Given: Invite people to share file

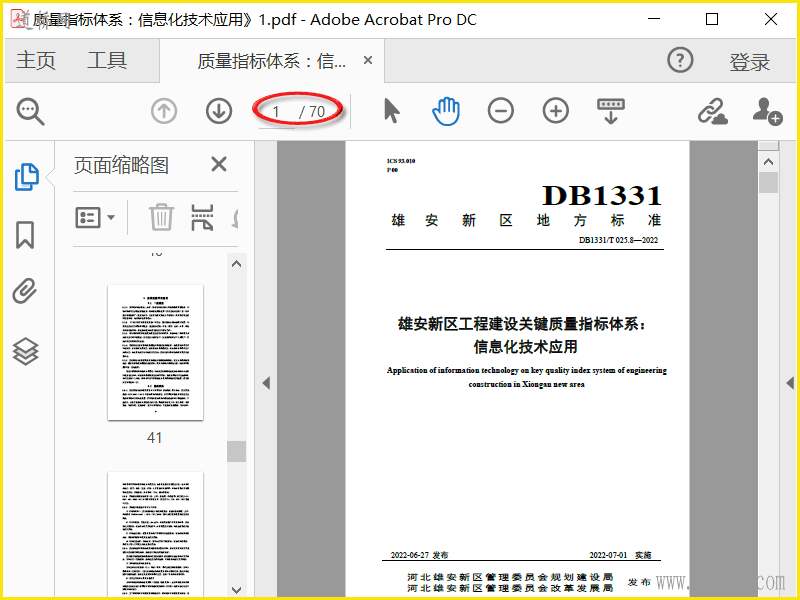Looking at the screenshot, I should click(x=767, y=111).
